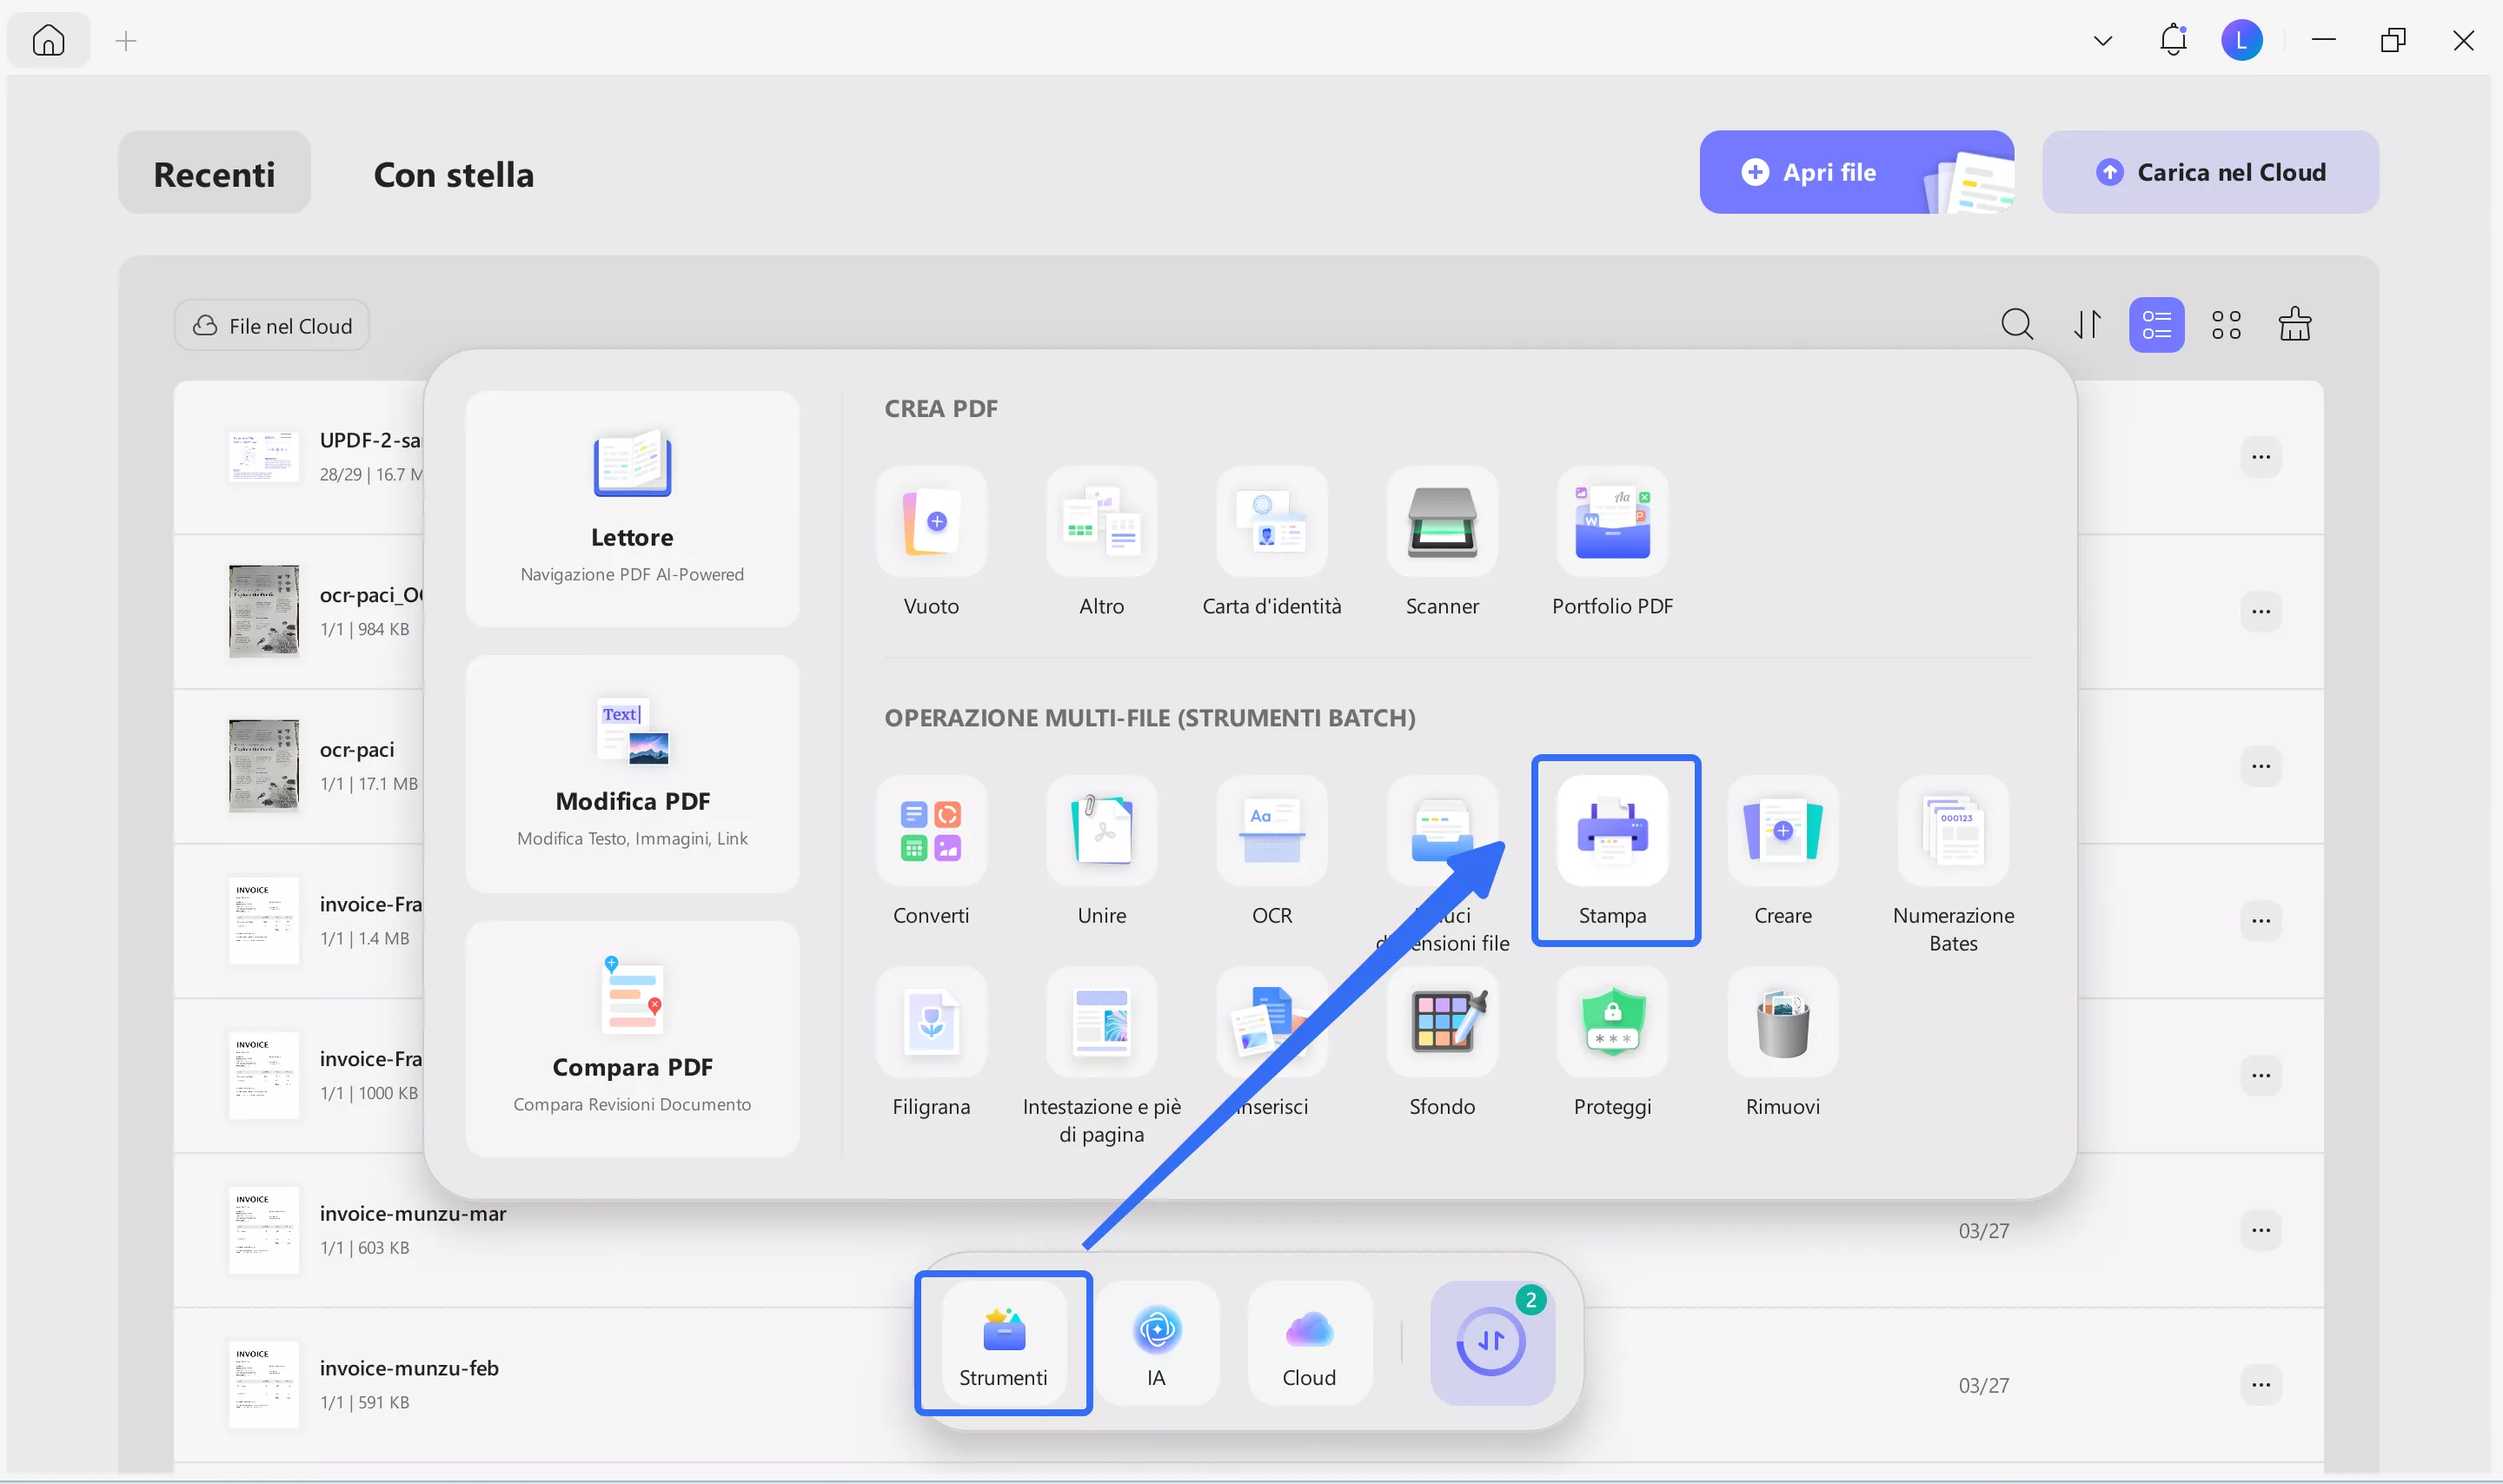Open the invoice-munzu-mar file thumbnail
Screen dimensions: 2503x1484
[263, 1230]
